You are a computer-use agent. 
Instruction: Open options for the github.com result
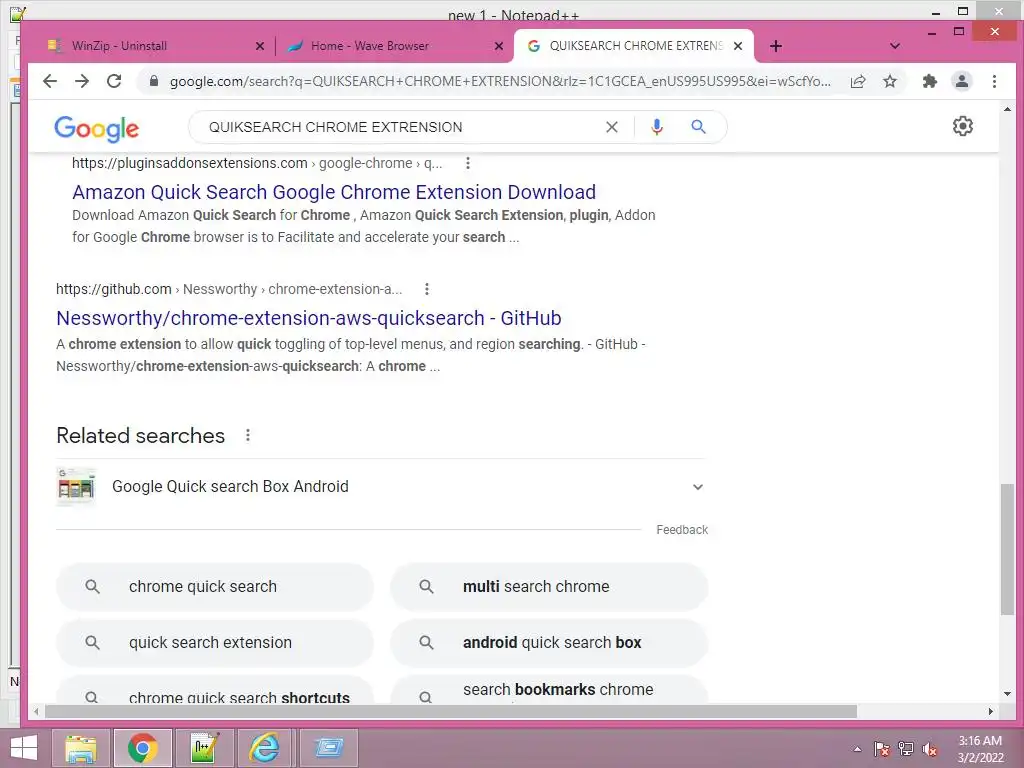[x=426, y=289]
